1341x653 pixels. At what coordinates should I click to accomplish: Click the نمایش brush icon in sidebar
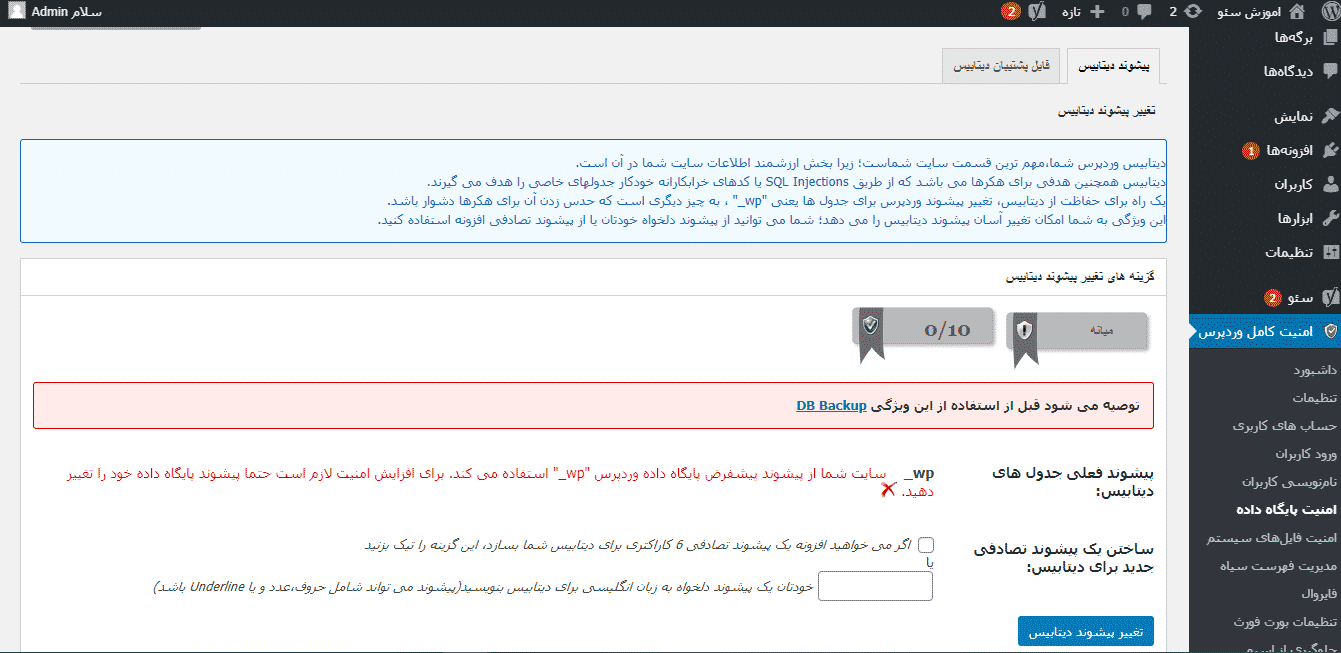[1330, 116]
